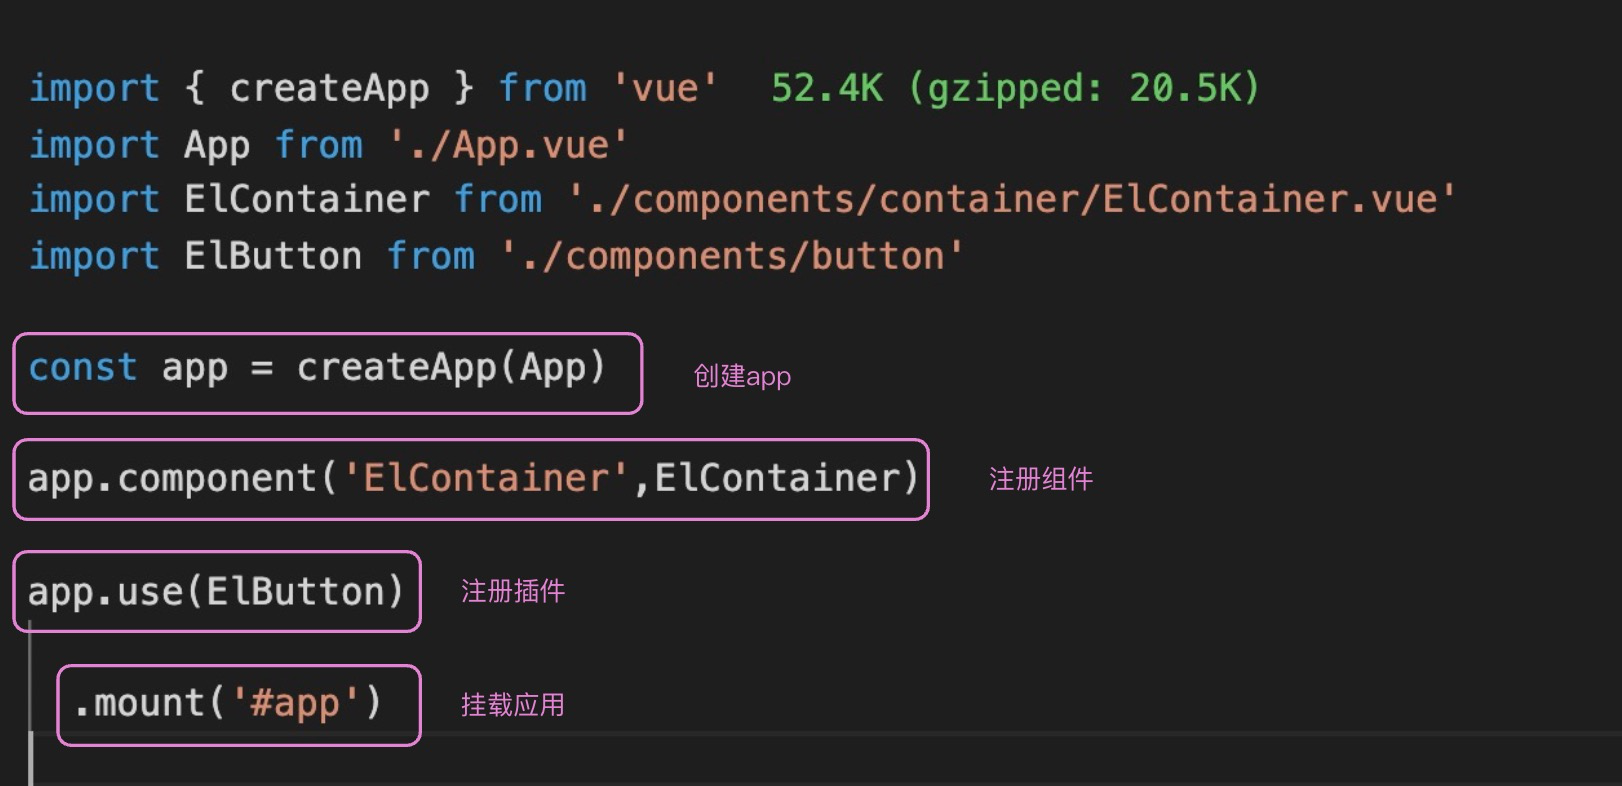
Task: Select the 'ElContainer' string argument
Action: 488,479
